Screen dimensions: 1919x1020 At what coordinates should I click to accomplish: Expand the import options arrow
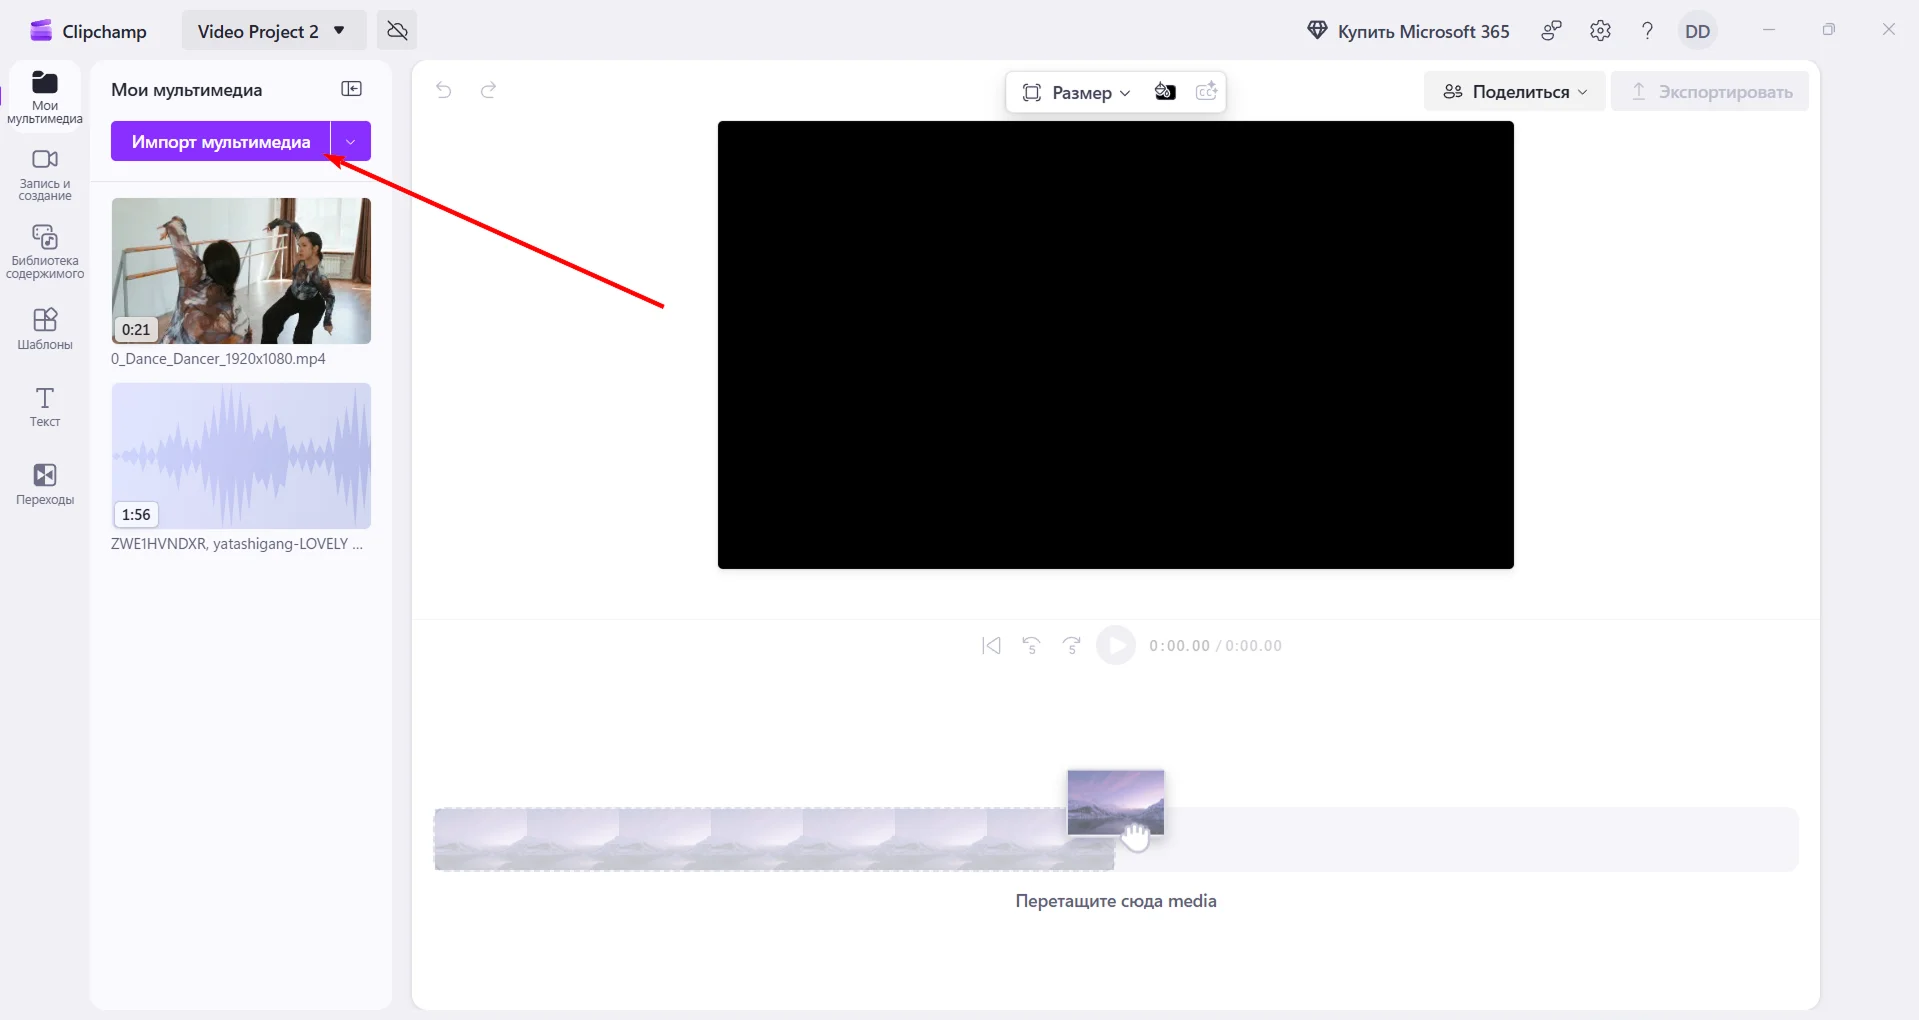tap(351, 141)
